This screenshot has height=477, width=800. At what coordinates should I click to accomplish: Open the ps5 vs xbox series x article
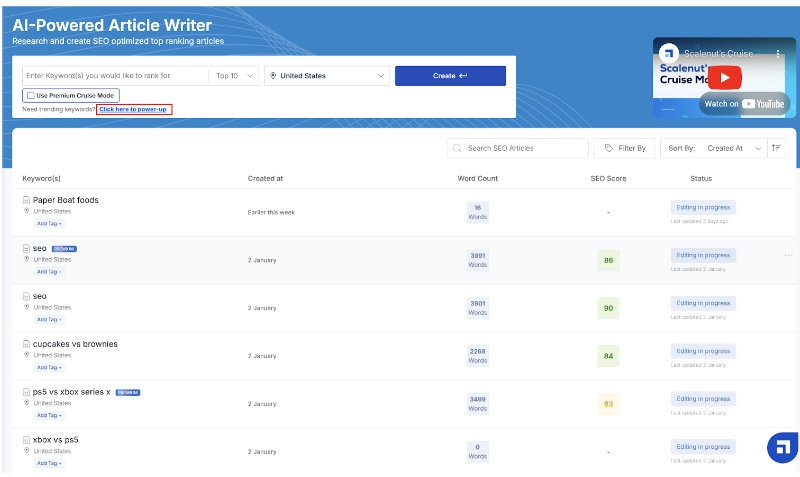point(72,392)
